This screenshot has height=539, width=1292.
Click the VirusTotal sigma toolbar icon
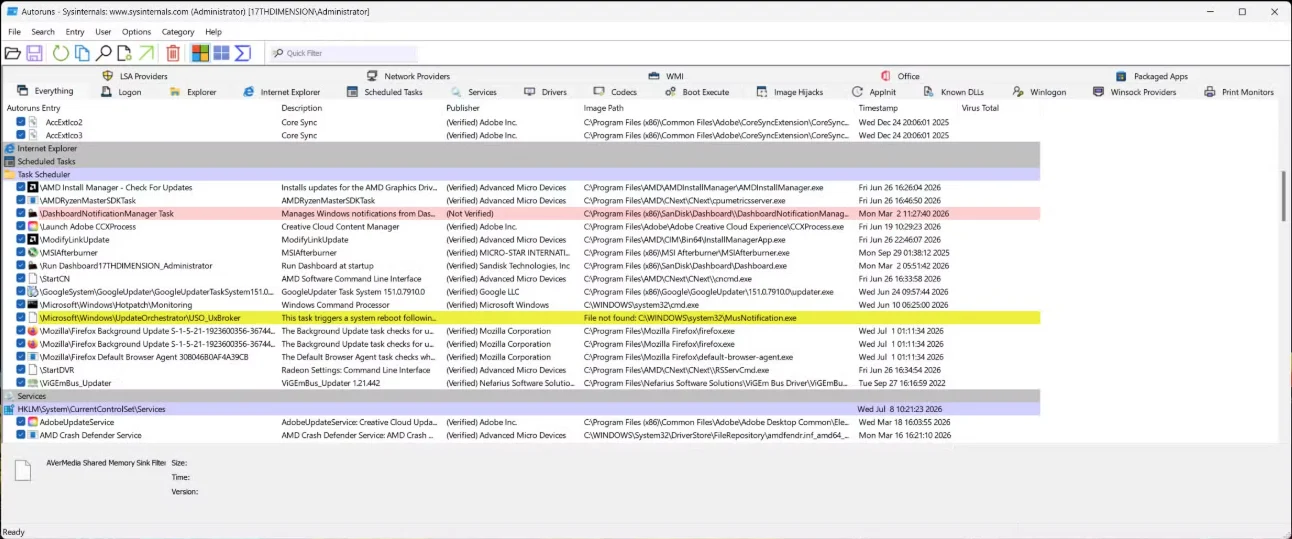[x=242, y=53]
